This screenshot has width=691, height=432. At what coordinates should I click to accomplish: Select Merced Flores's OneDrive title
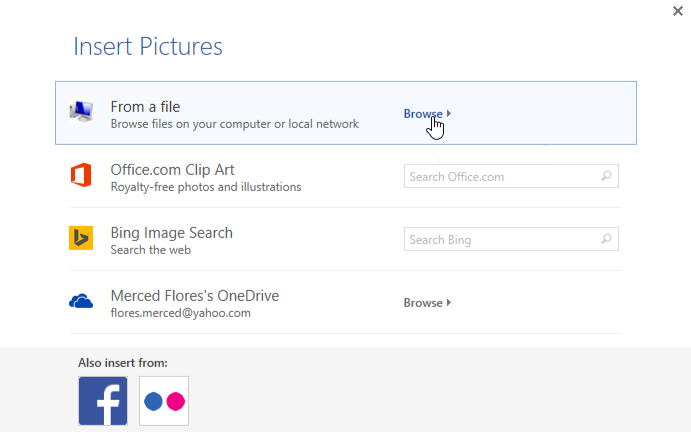tap(194, 296)
